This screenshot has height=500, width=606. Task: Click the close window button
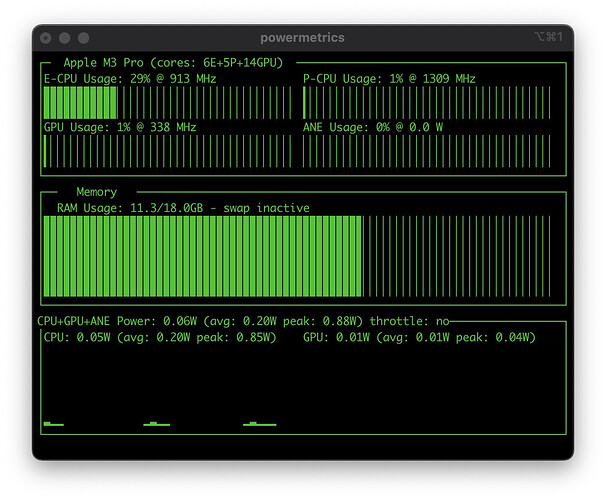(45, 38)
